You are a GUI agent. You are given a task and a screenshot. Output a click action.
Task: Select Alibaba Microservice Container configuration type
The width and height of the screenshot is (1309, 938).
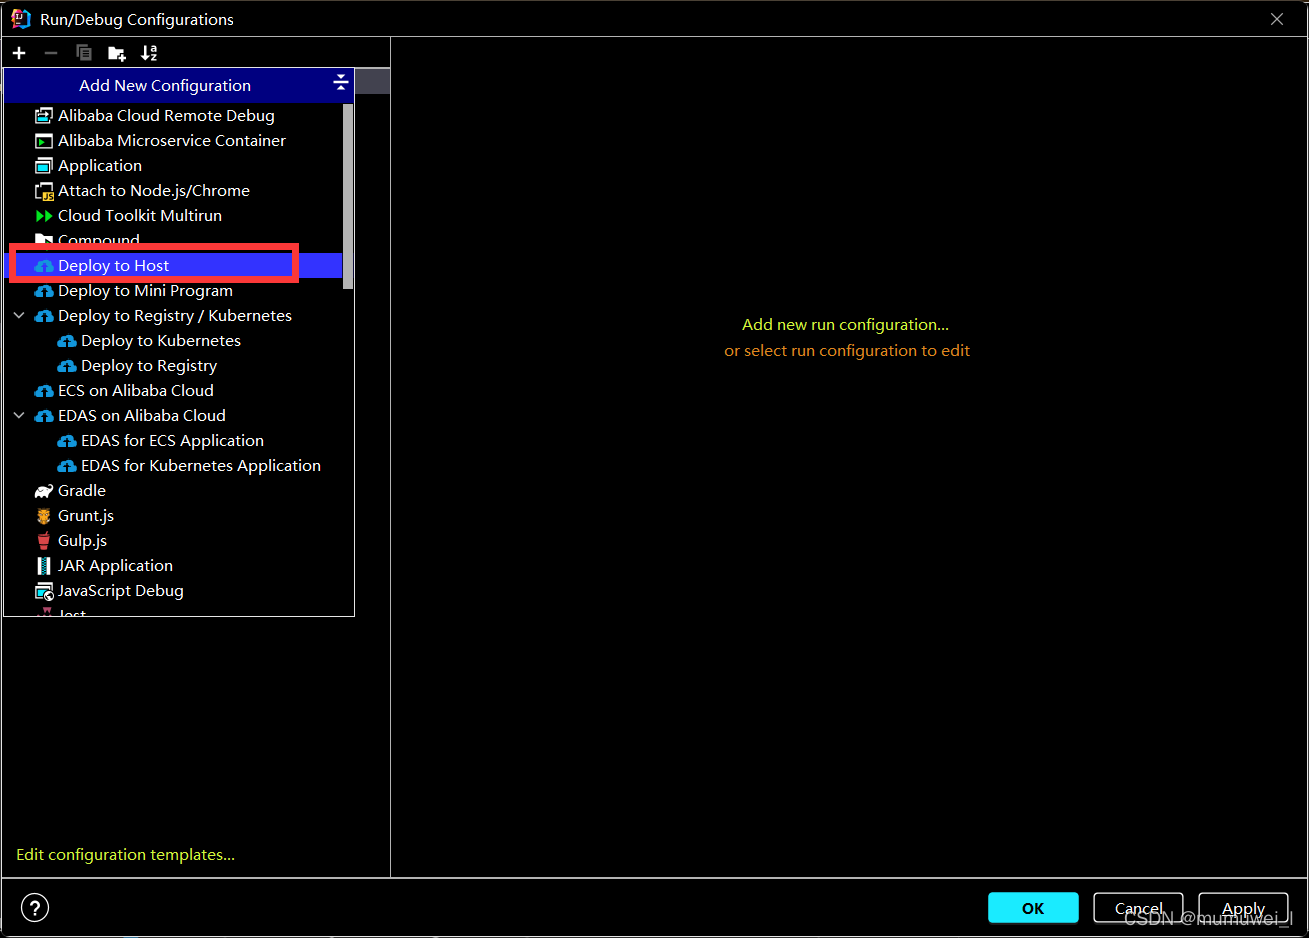[x=172, y=141]
